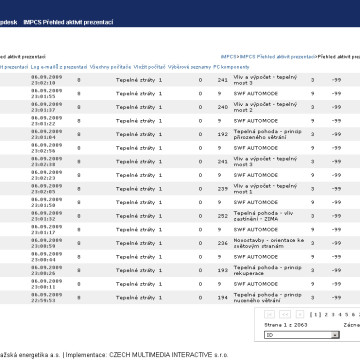360x360 pixels.
Task: Go to page 2 in the pagination
Action: [326, 314]
